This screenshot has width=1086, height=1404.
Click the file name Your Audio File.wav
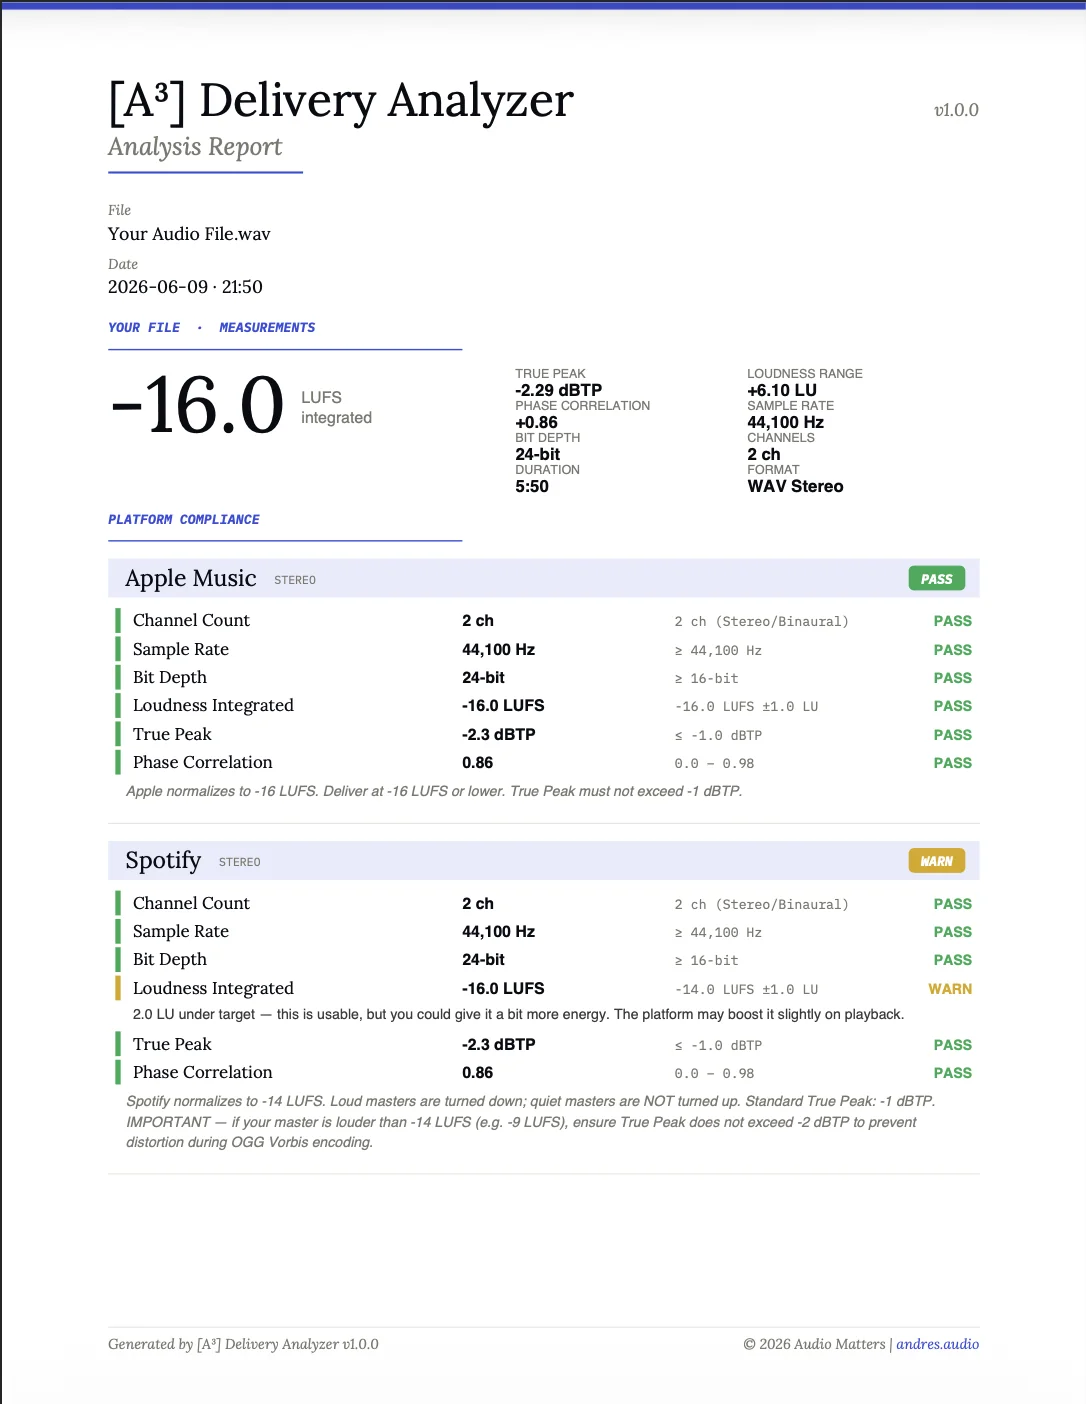[189, 234]
